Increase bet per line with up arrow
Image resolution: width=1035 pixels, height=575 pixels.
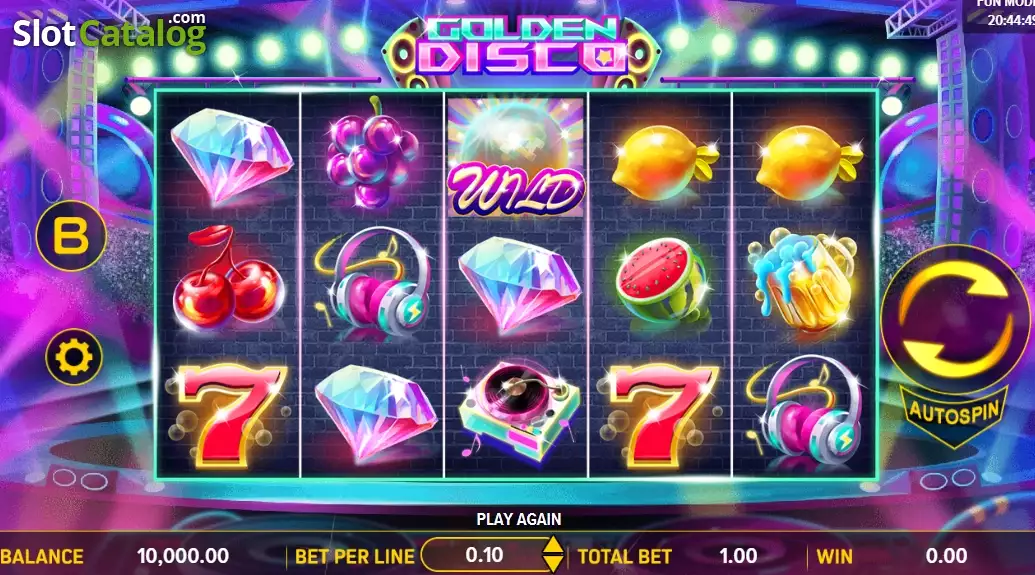tap(552, 545)
